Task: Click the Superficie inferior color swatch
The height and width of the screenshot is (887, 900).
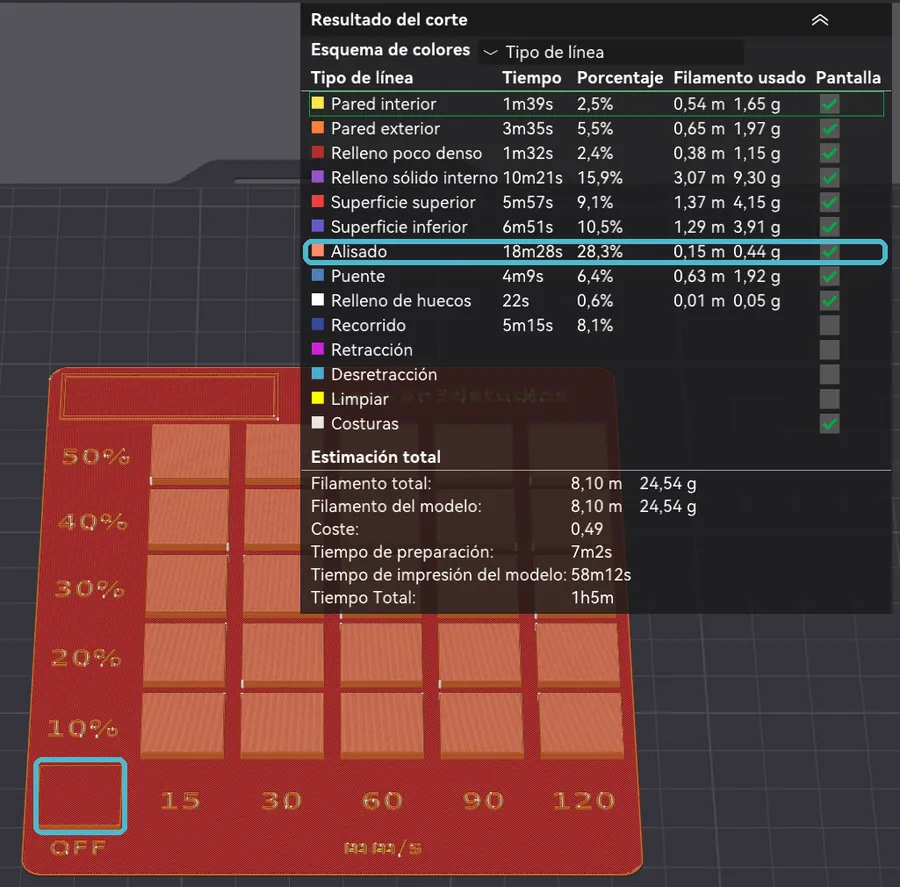Action: pos(317,226)
